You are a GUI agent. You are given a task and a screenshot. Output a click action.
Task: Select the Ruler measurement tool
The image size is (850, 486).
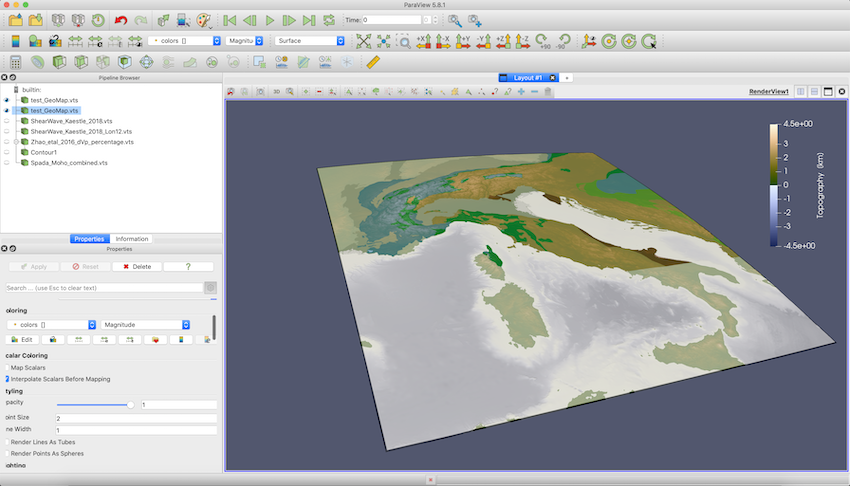(x=374, y=62)
